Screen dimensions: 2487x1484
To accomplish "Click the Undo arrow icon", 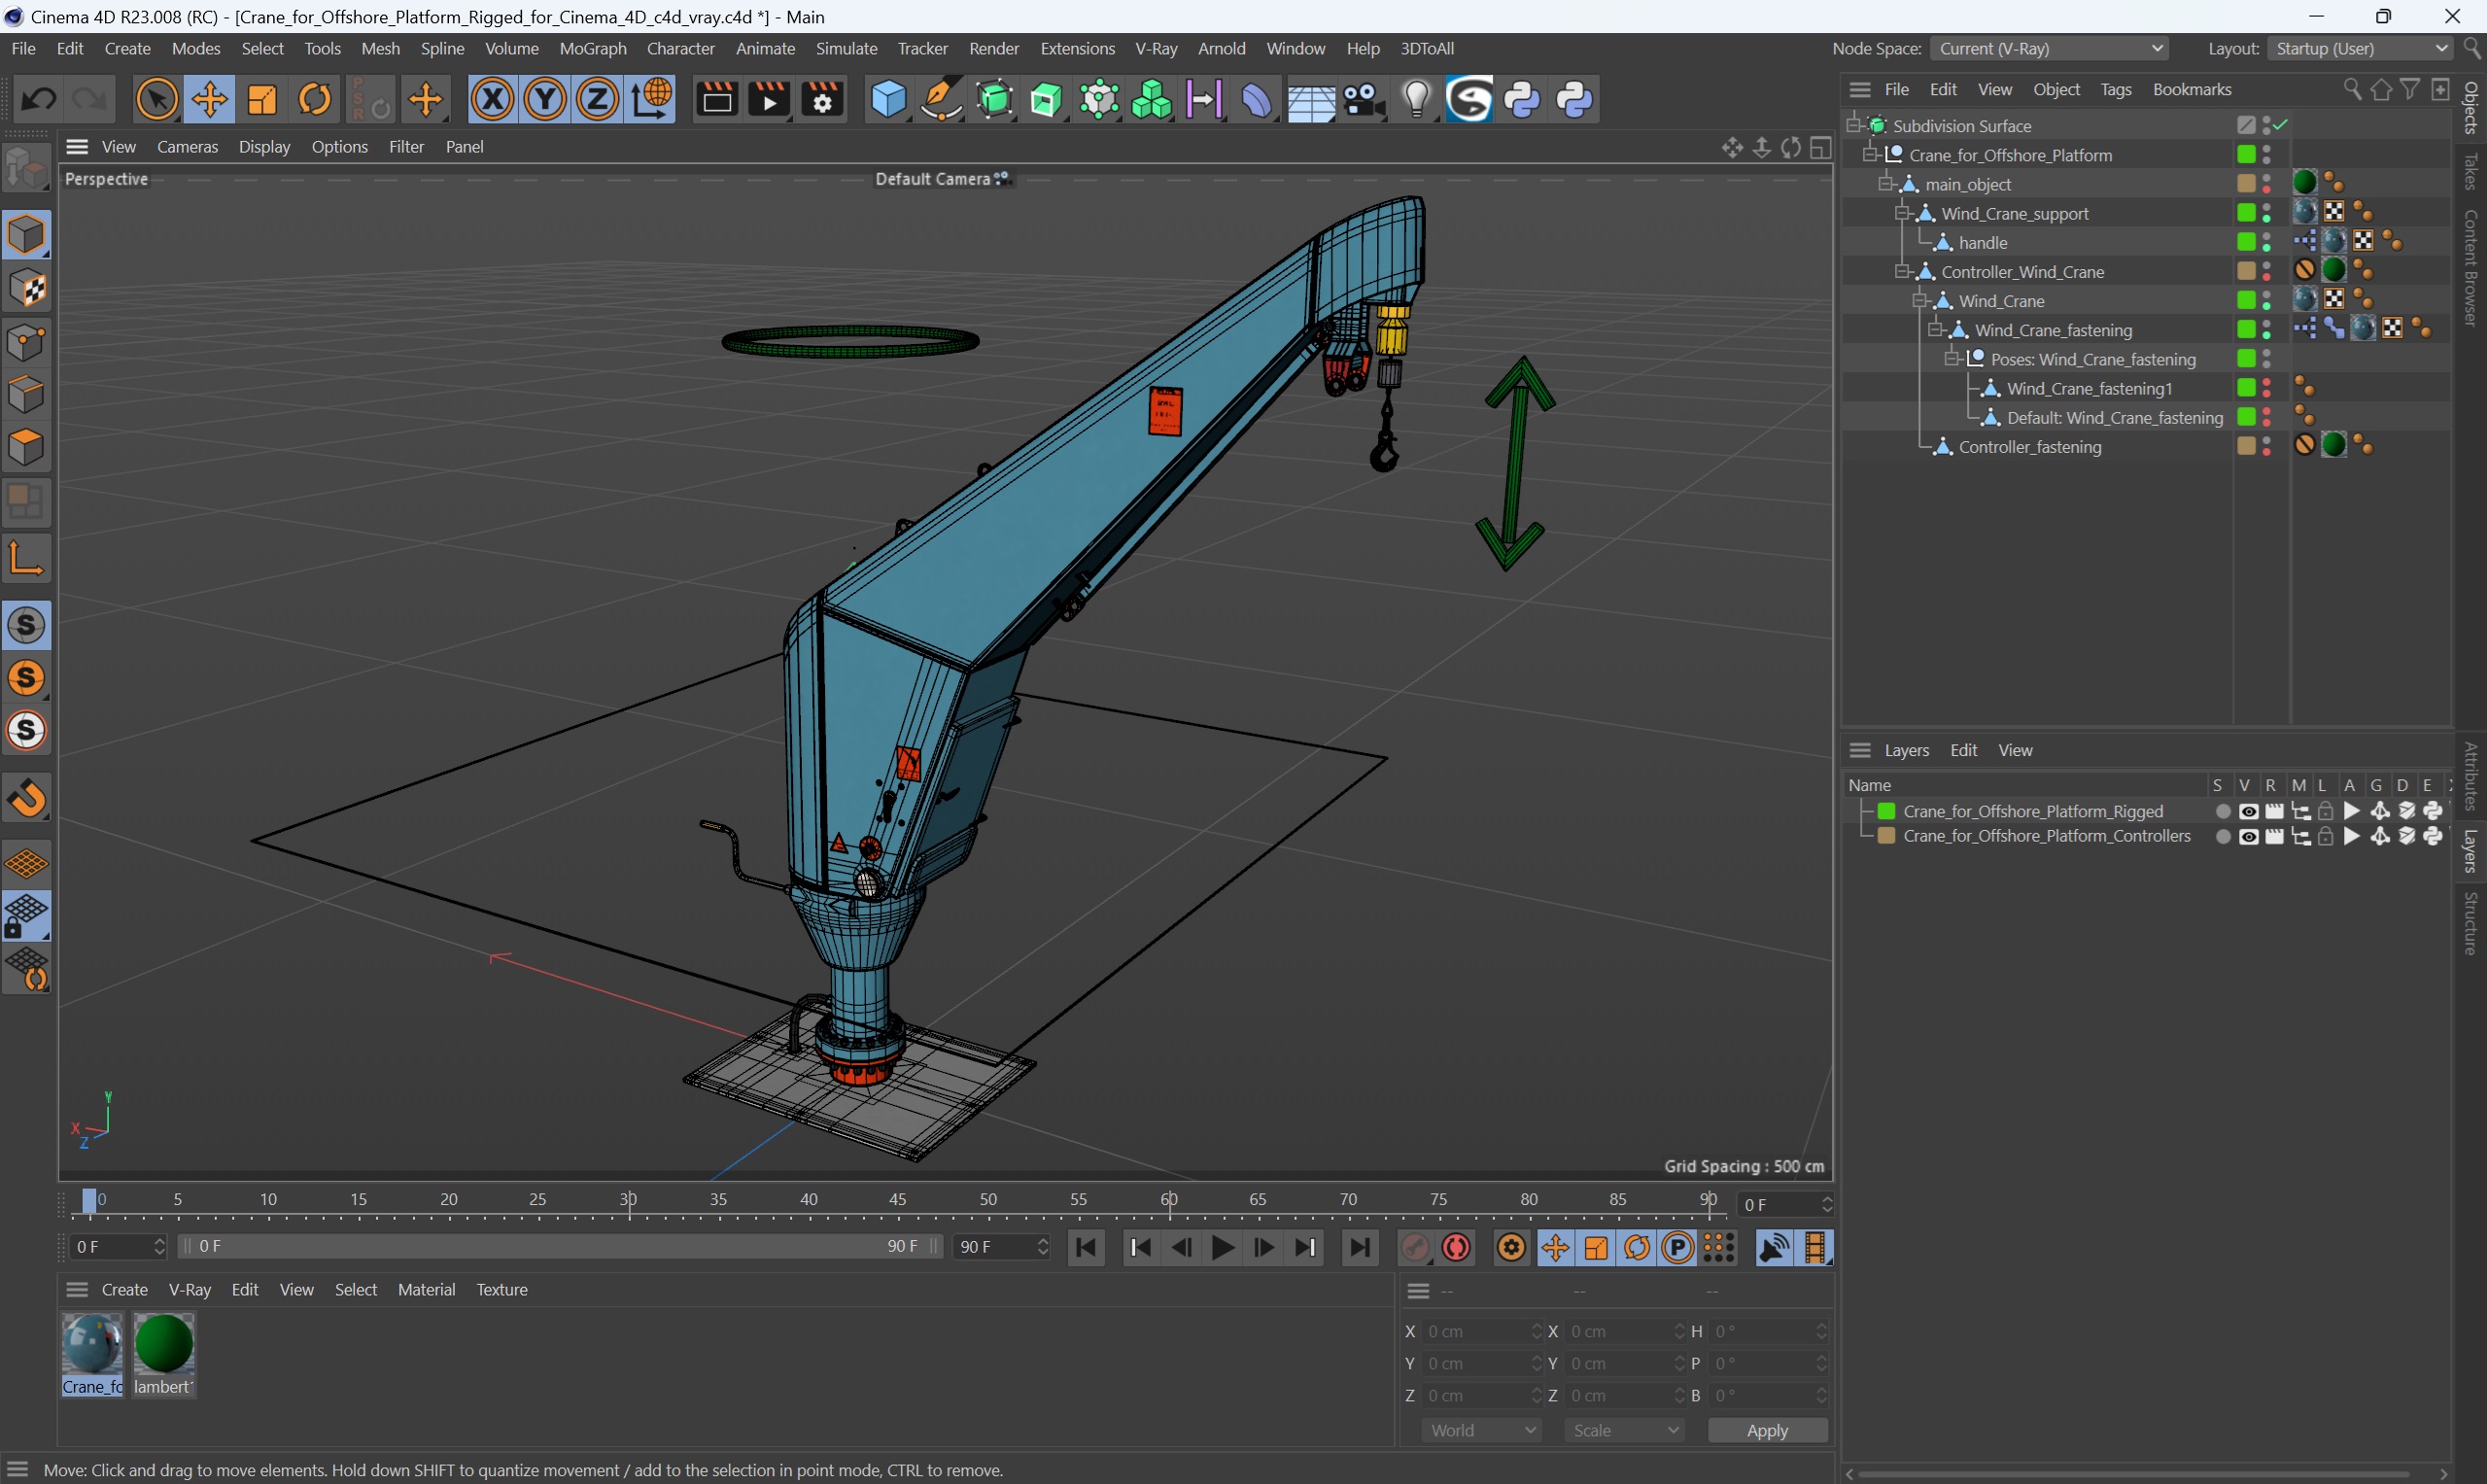I will pos(38,99).
